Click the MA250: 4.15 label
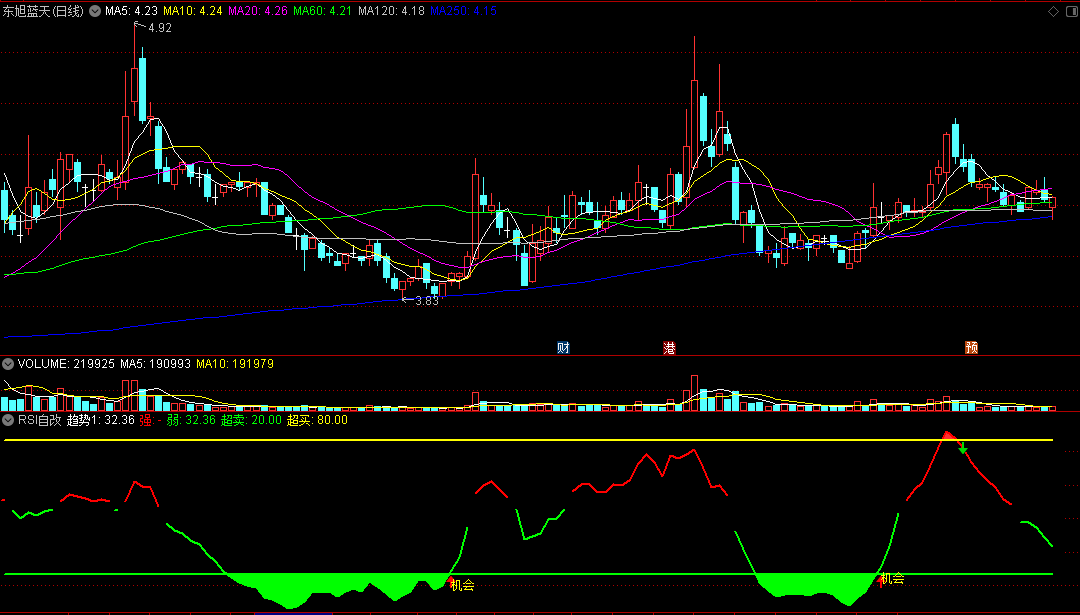This screenshot has width=1080, height=615. [463, 11]
